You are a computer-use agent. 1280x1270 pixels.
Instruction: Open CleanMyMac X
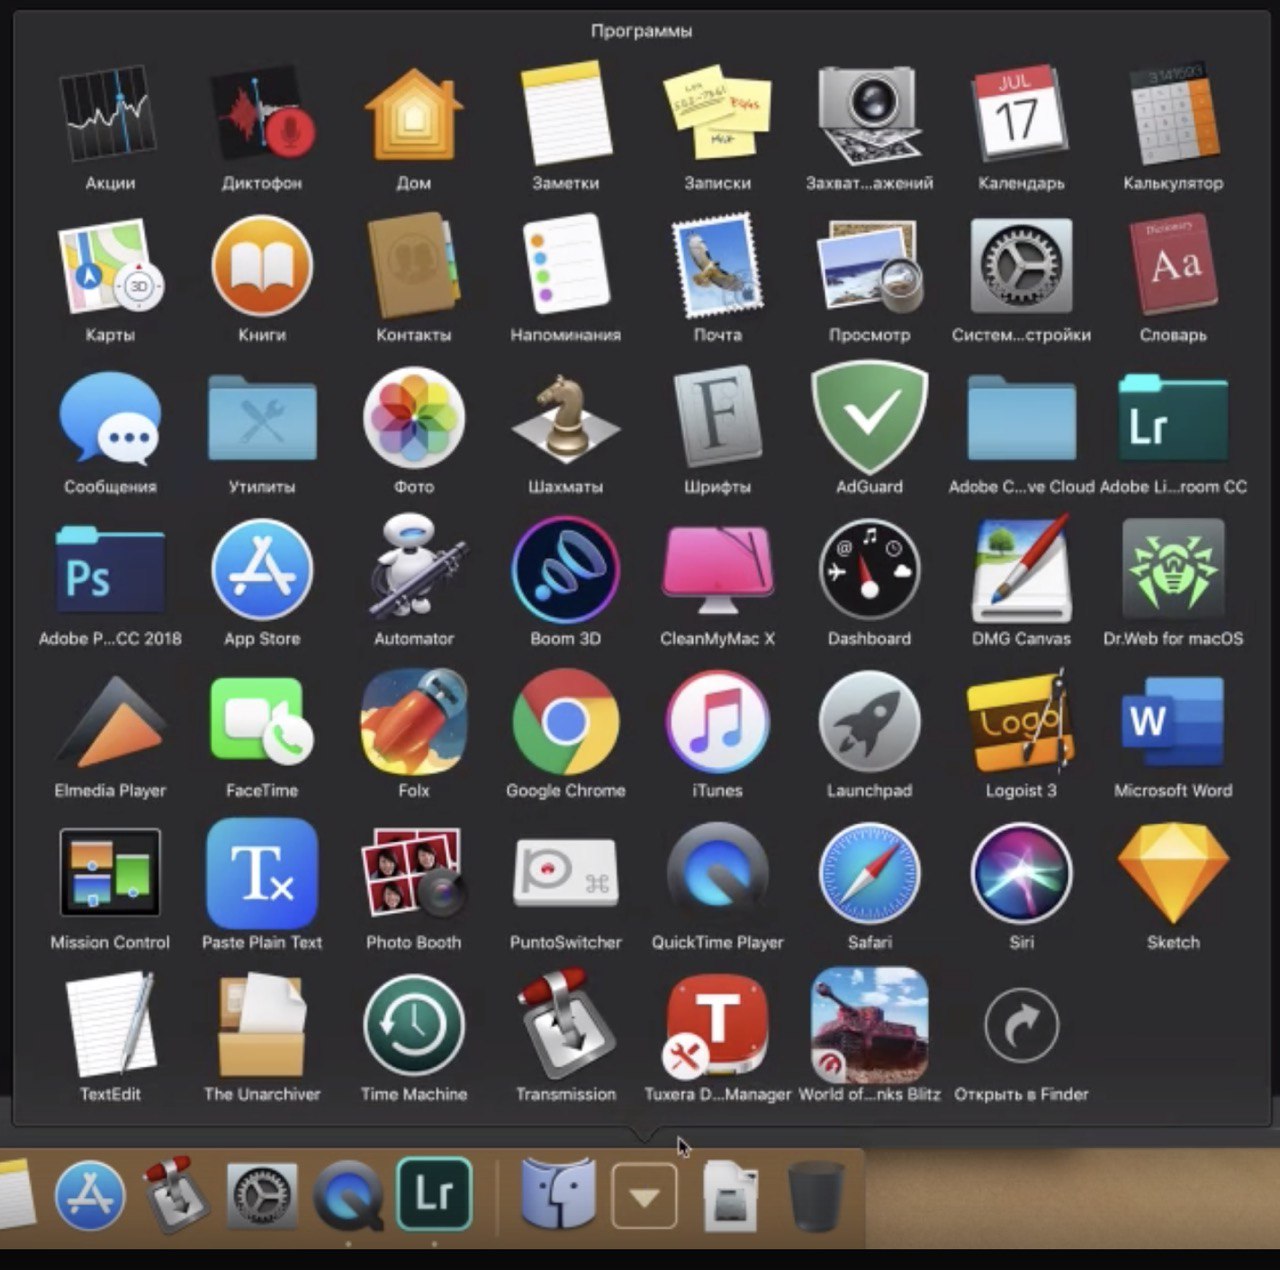pyautogui.click(x=718, y=570)
